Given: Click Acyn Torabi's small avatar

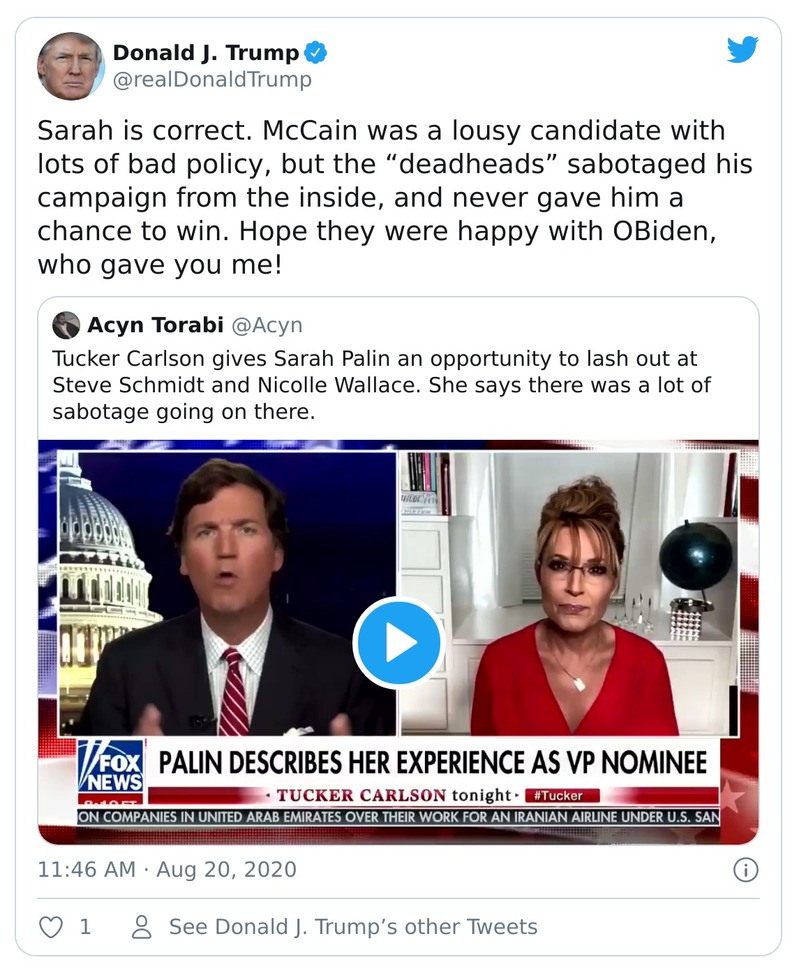Looking at the screenshot, I should 66,325.
